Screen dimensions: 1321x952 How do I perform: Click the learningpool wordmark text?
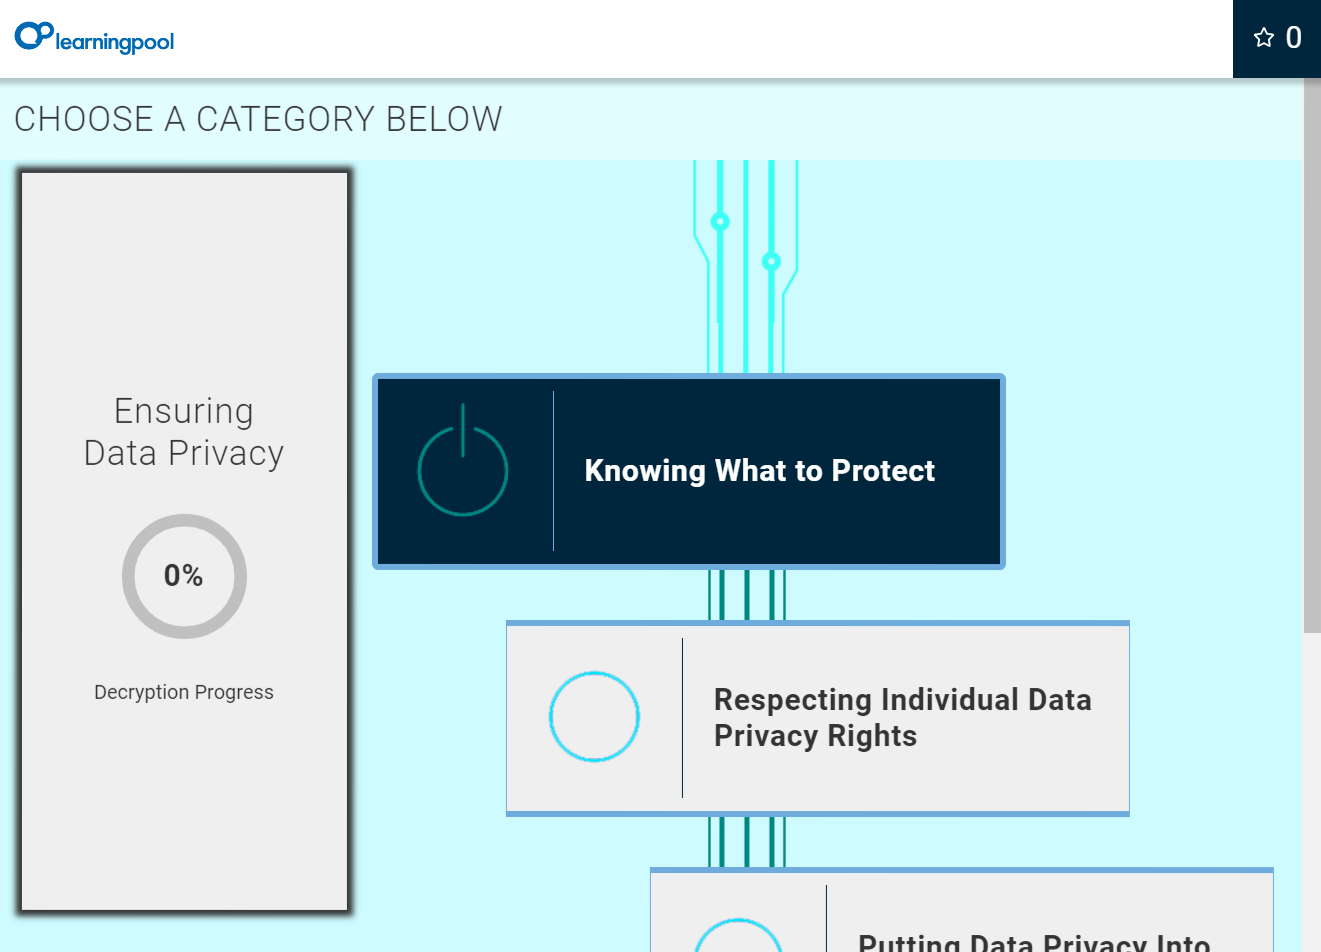[115, 42]
